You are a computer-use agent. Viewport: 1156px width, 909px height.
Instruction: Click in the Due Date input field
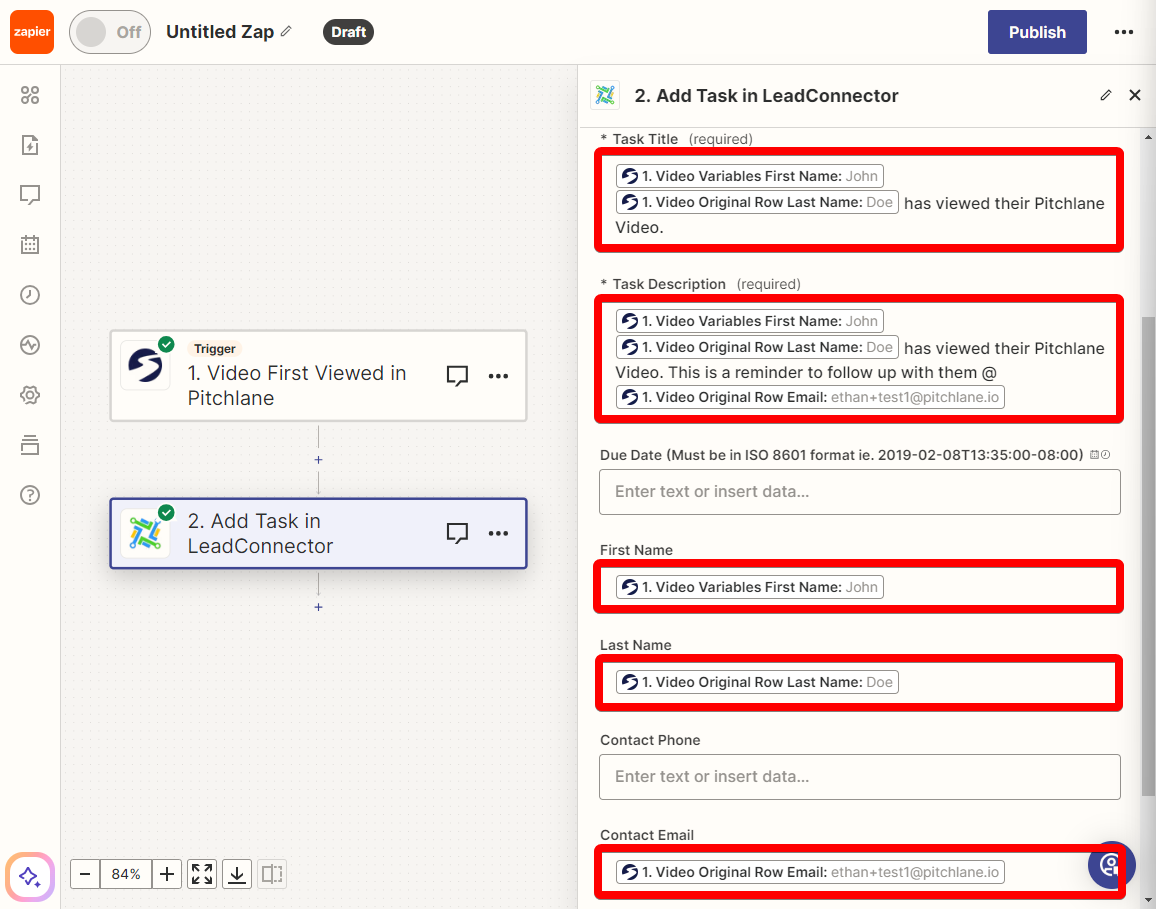(x=859, y=492)
